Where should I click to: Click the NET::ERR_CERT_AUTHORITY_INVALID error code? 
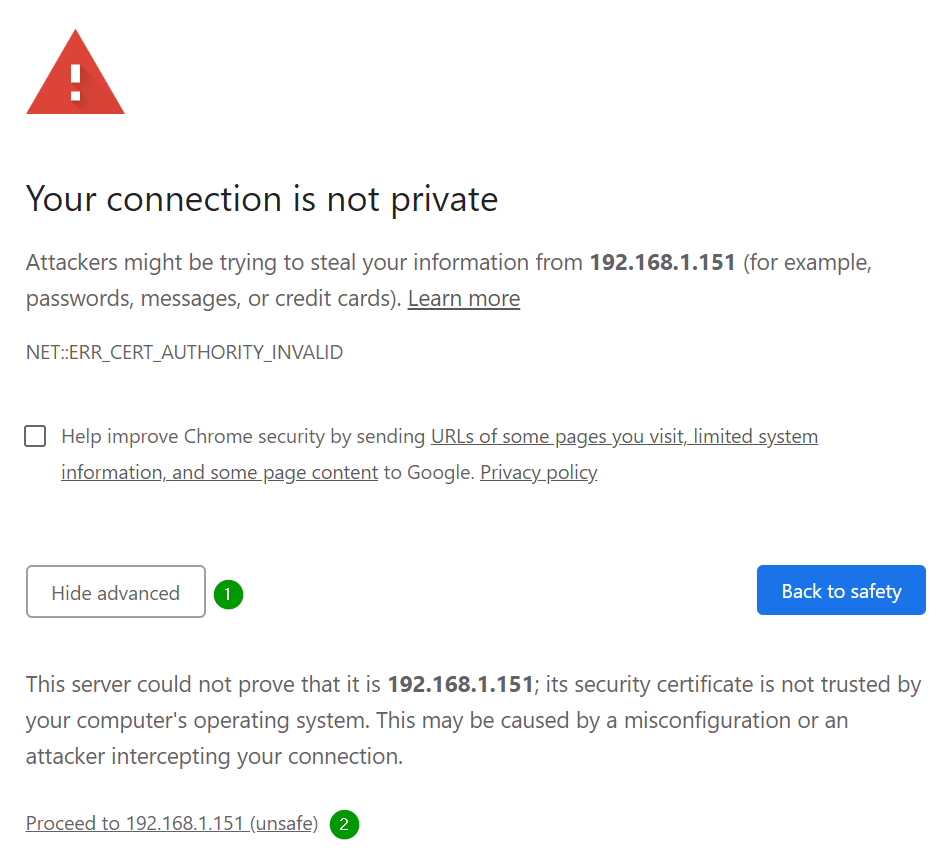tap(184, 353)
